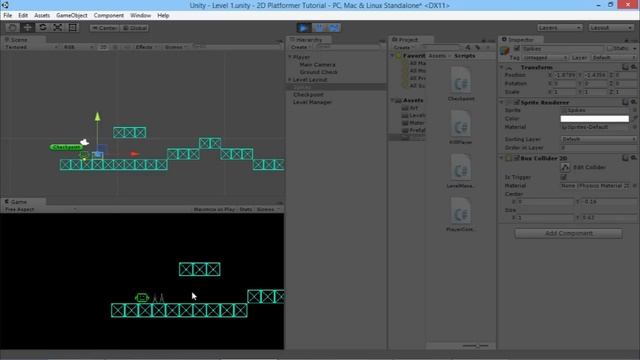
Task: Open the Art folder in the Project tree
Action: [x=413, y=108]
